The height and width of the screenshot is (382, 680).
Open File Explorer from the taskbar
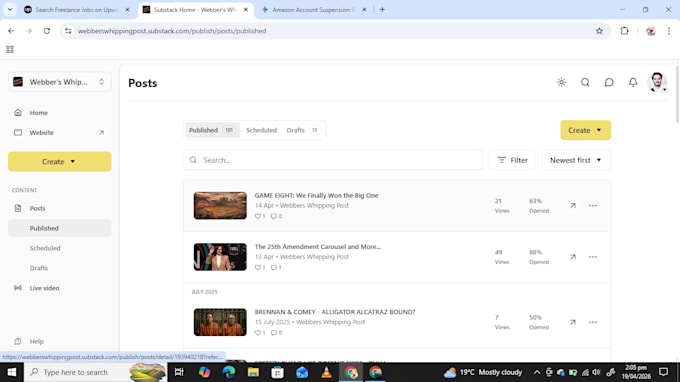(x=253, y=372)
